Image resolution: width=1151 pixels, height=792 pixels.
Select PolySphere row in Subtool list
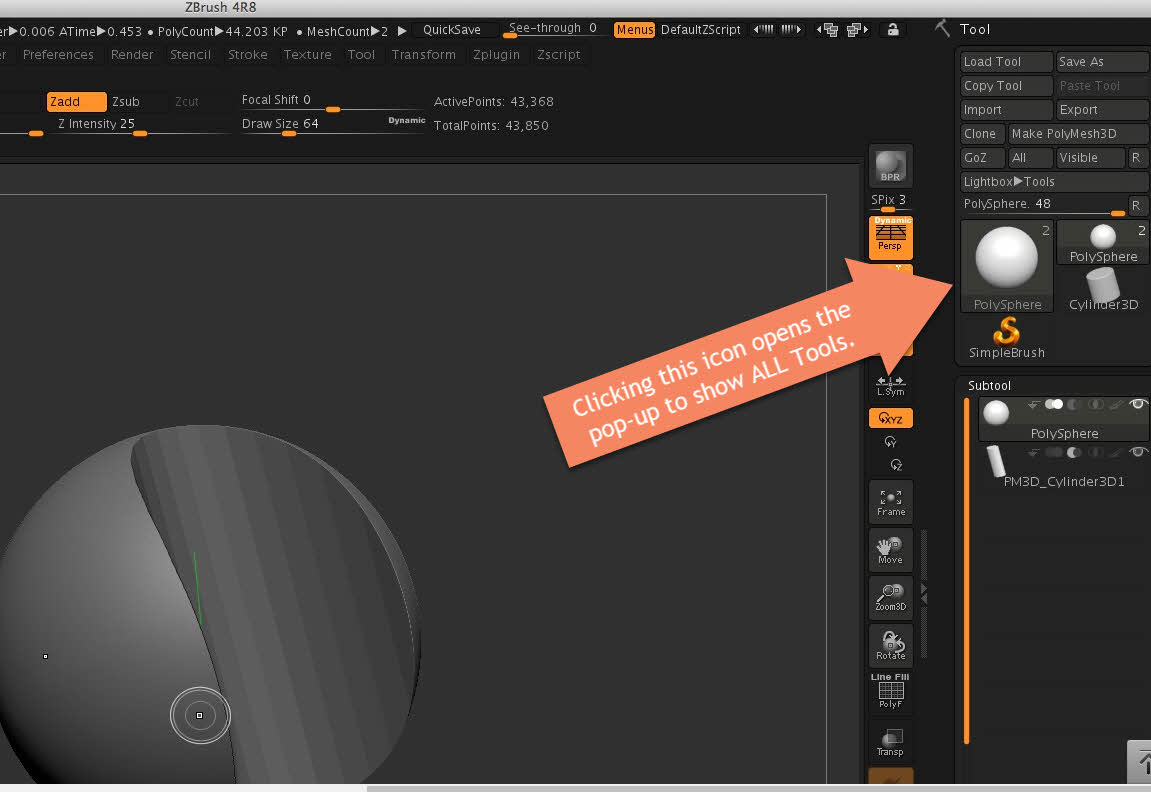tap(1064, 420)
